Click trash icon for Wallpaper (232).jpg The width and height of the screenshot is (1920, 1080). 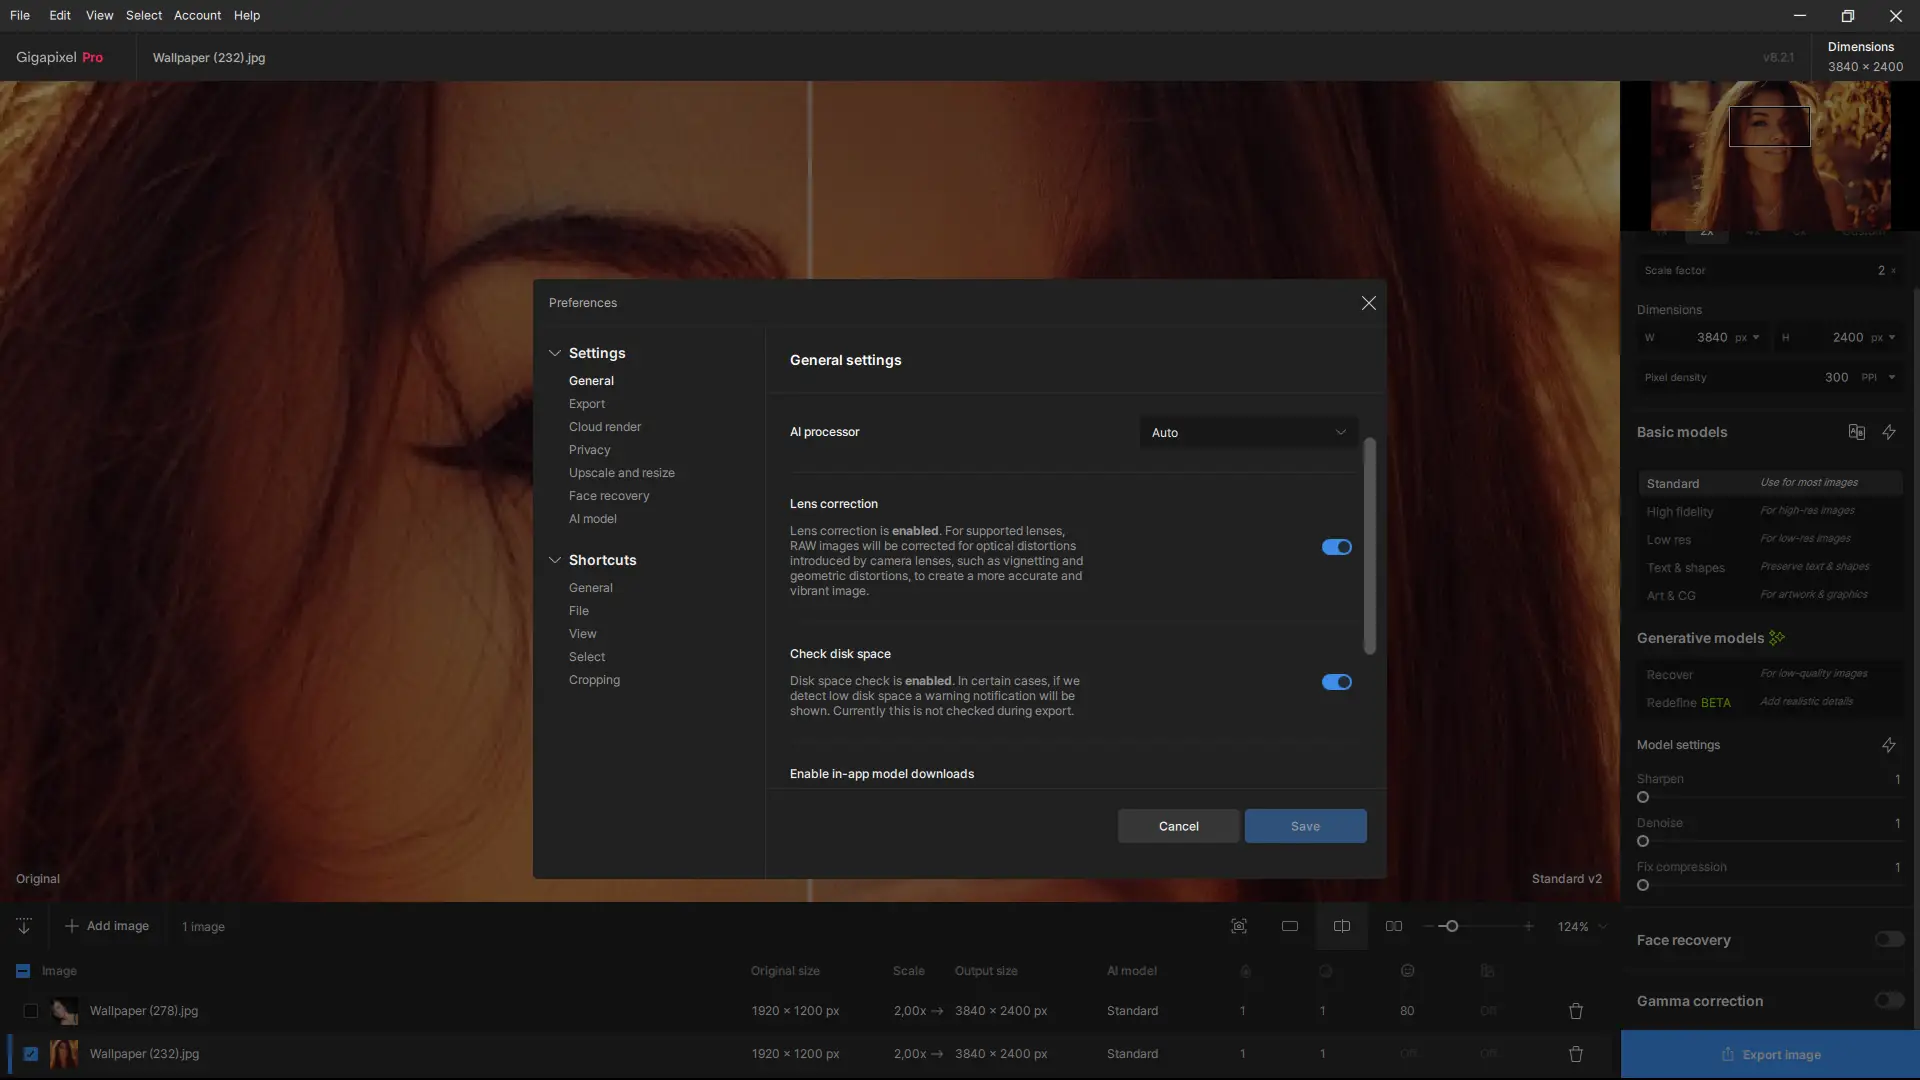tap(1576, 1054)
